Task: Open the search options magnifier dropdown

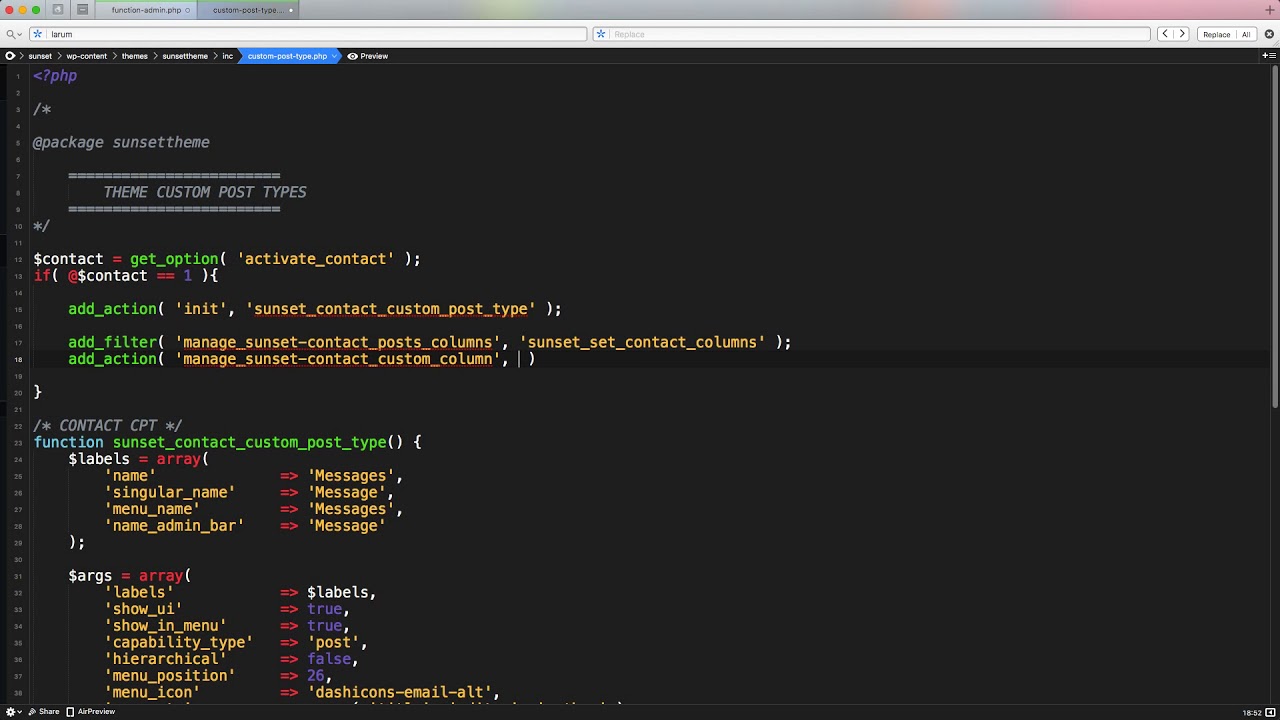Action: coord(13,34)
